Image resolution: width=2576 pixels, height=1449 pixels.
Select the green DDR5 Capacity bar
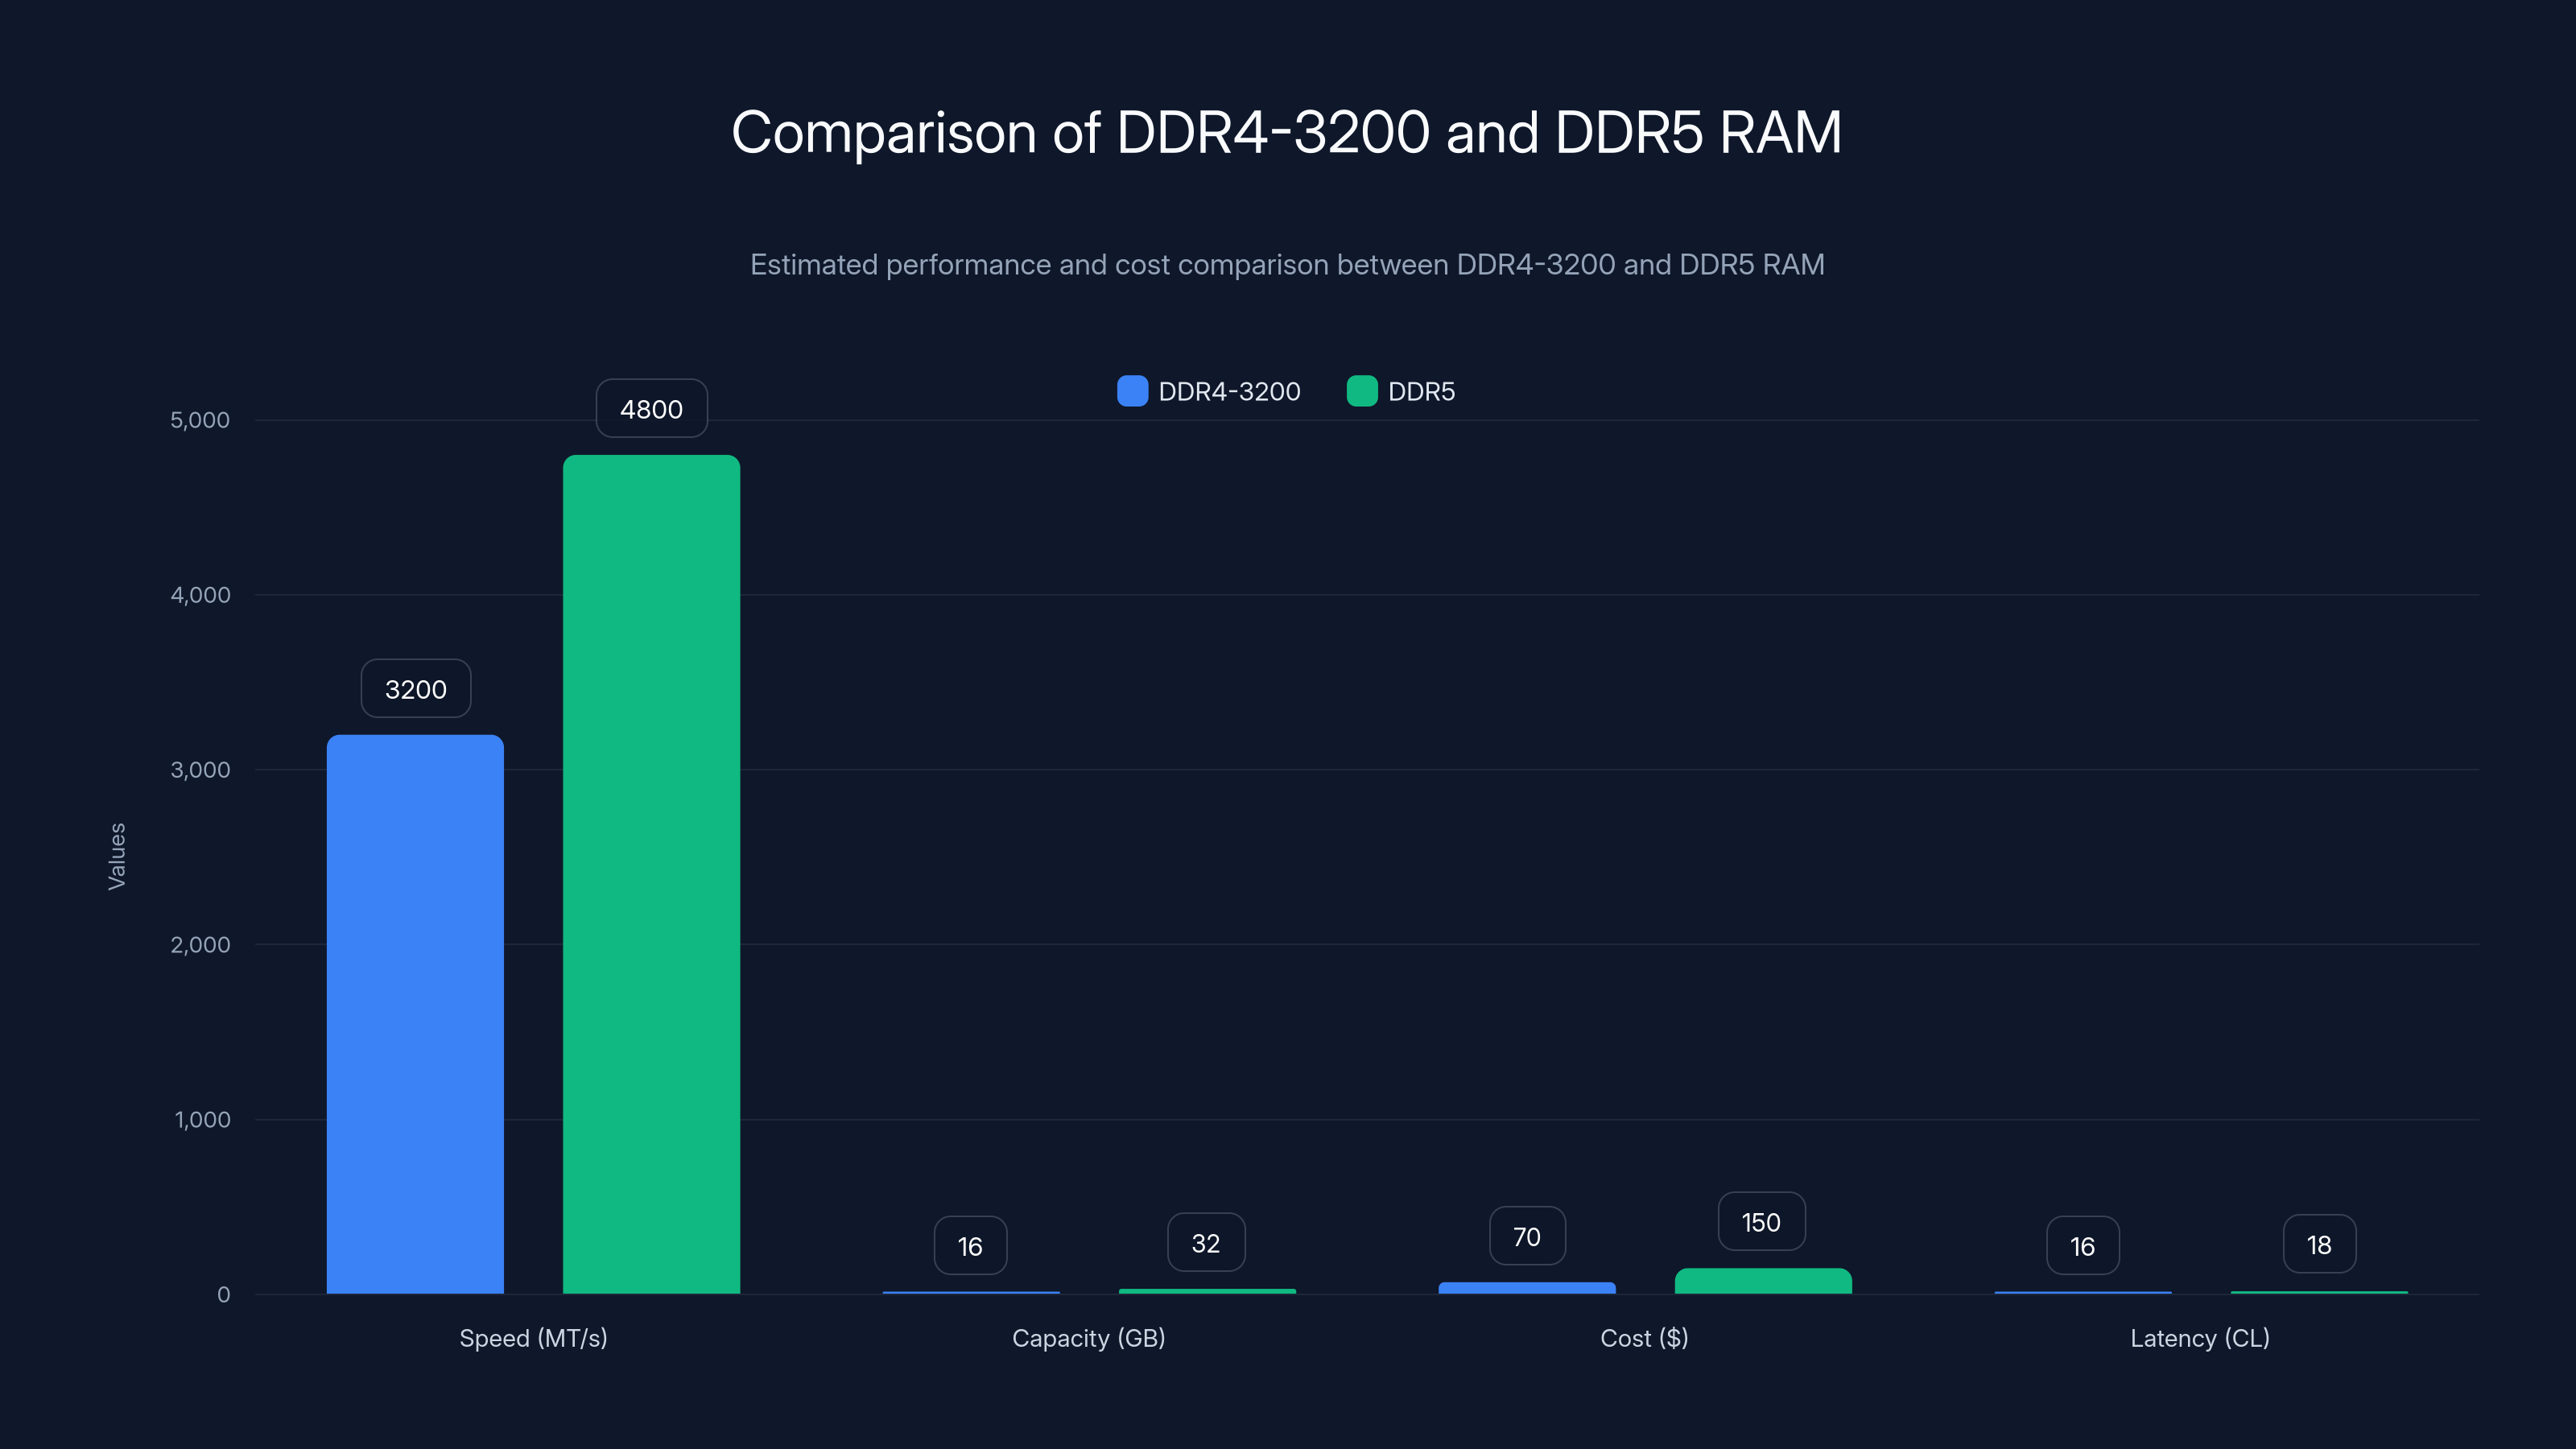click(x=1207, y=1291)
